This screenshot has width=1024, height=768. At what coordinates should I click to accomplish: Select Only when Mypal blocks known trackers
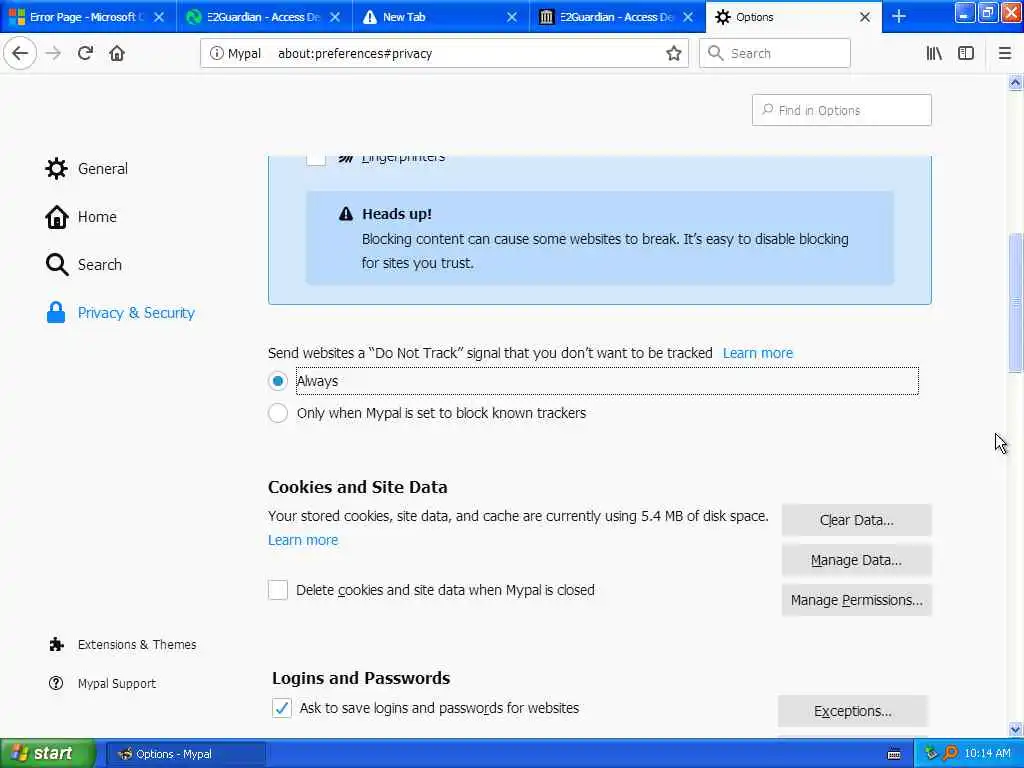point(278,413)
